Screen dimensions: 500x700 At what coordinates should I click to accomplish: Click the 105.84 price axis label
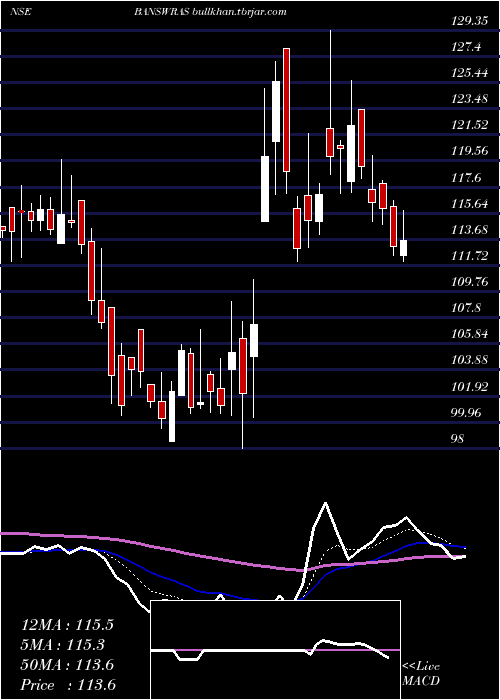coord(469,334)
